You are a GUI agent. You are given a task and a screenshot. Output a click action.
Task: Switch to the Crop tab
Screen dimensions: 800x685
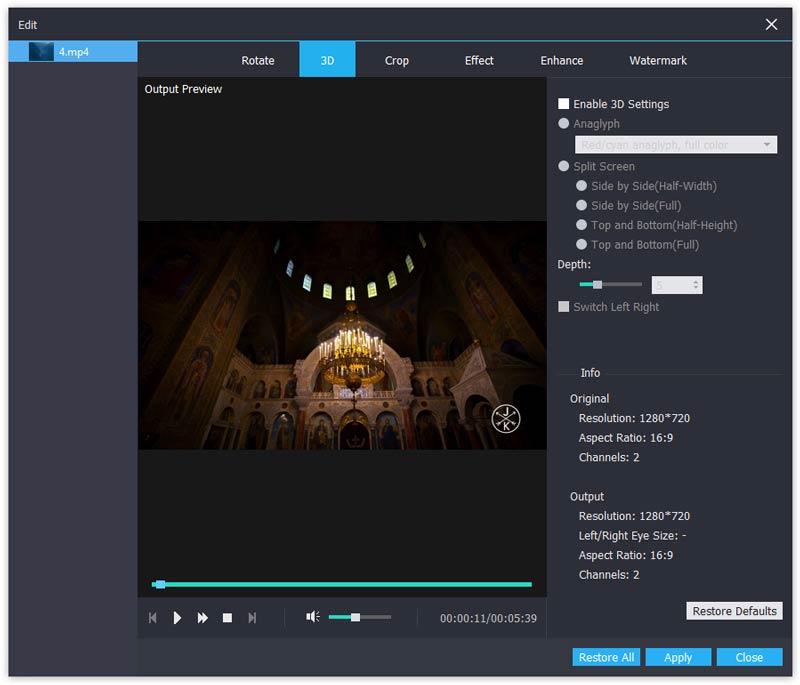pyautogui.click(x=397, y=60)
